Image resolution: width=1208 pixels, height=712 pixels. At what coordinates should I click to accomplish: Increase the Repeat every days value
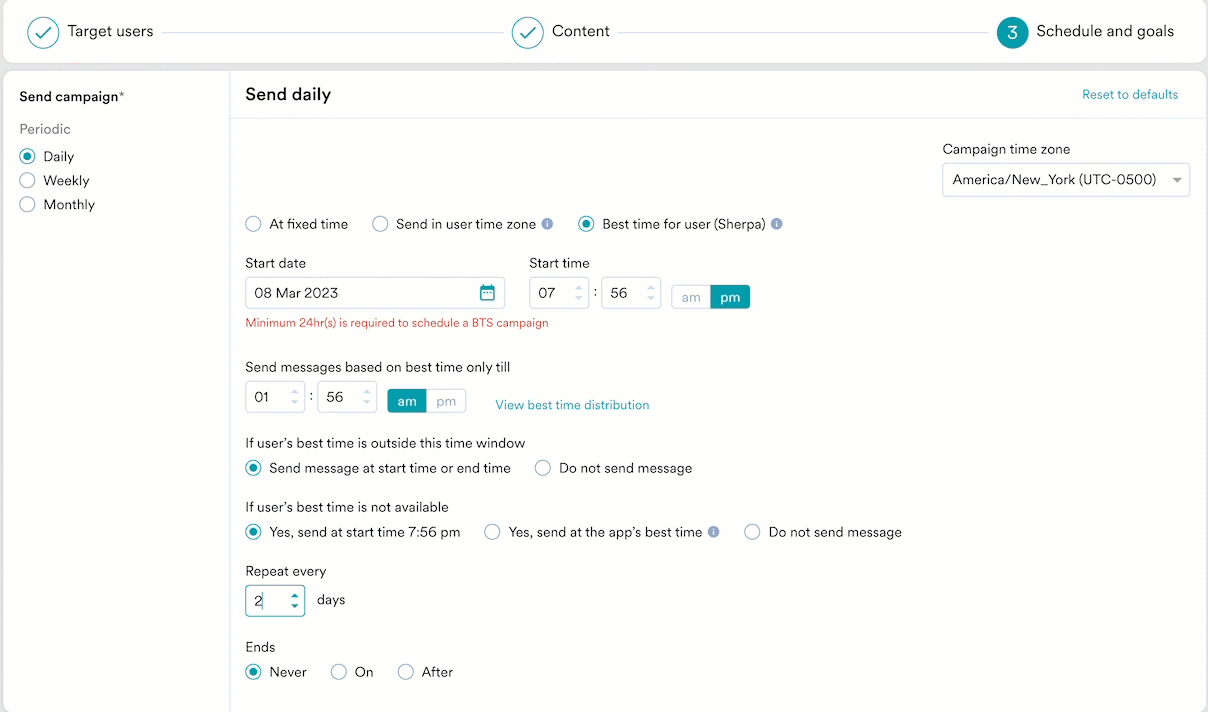tap(294, 595)
